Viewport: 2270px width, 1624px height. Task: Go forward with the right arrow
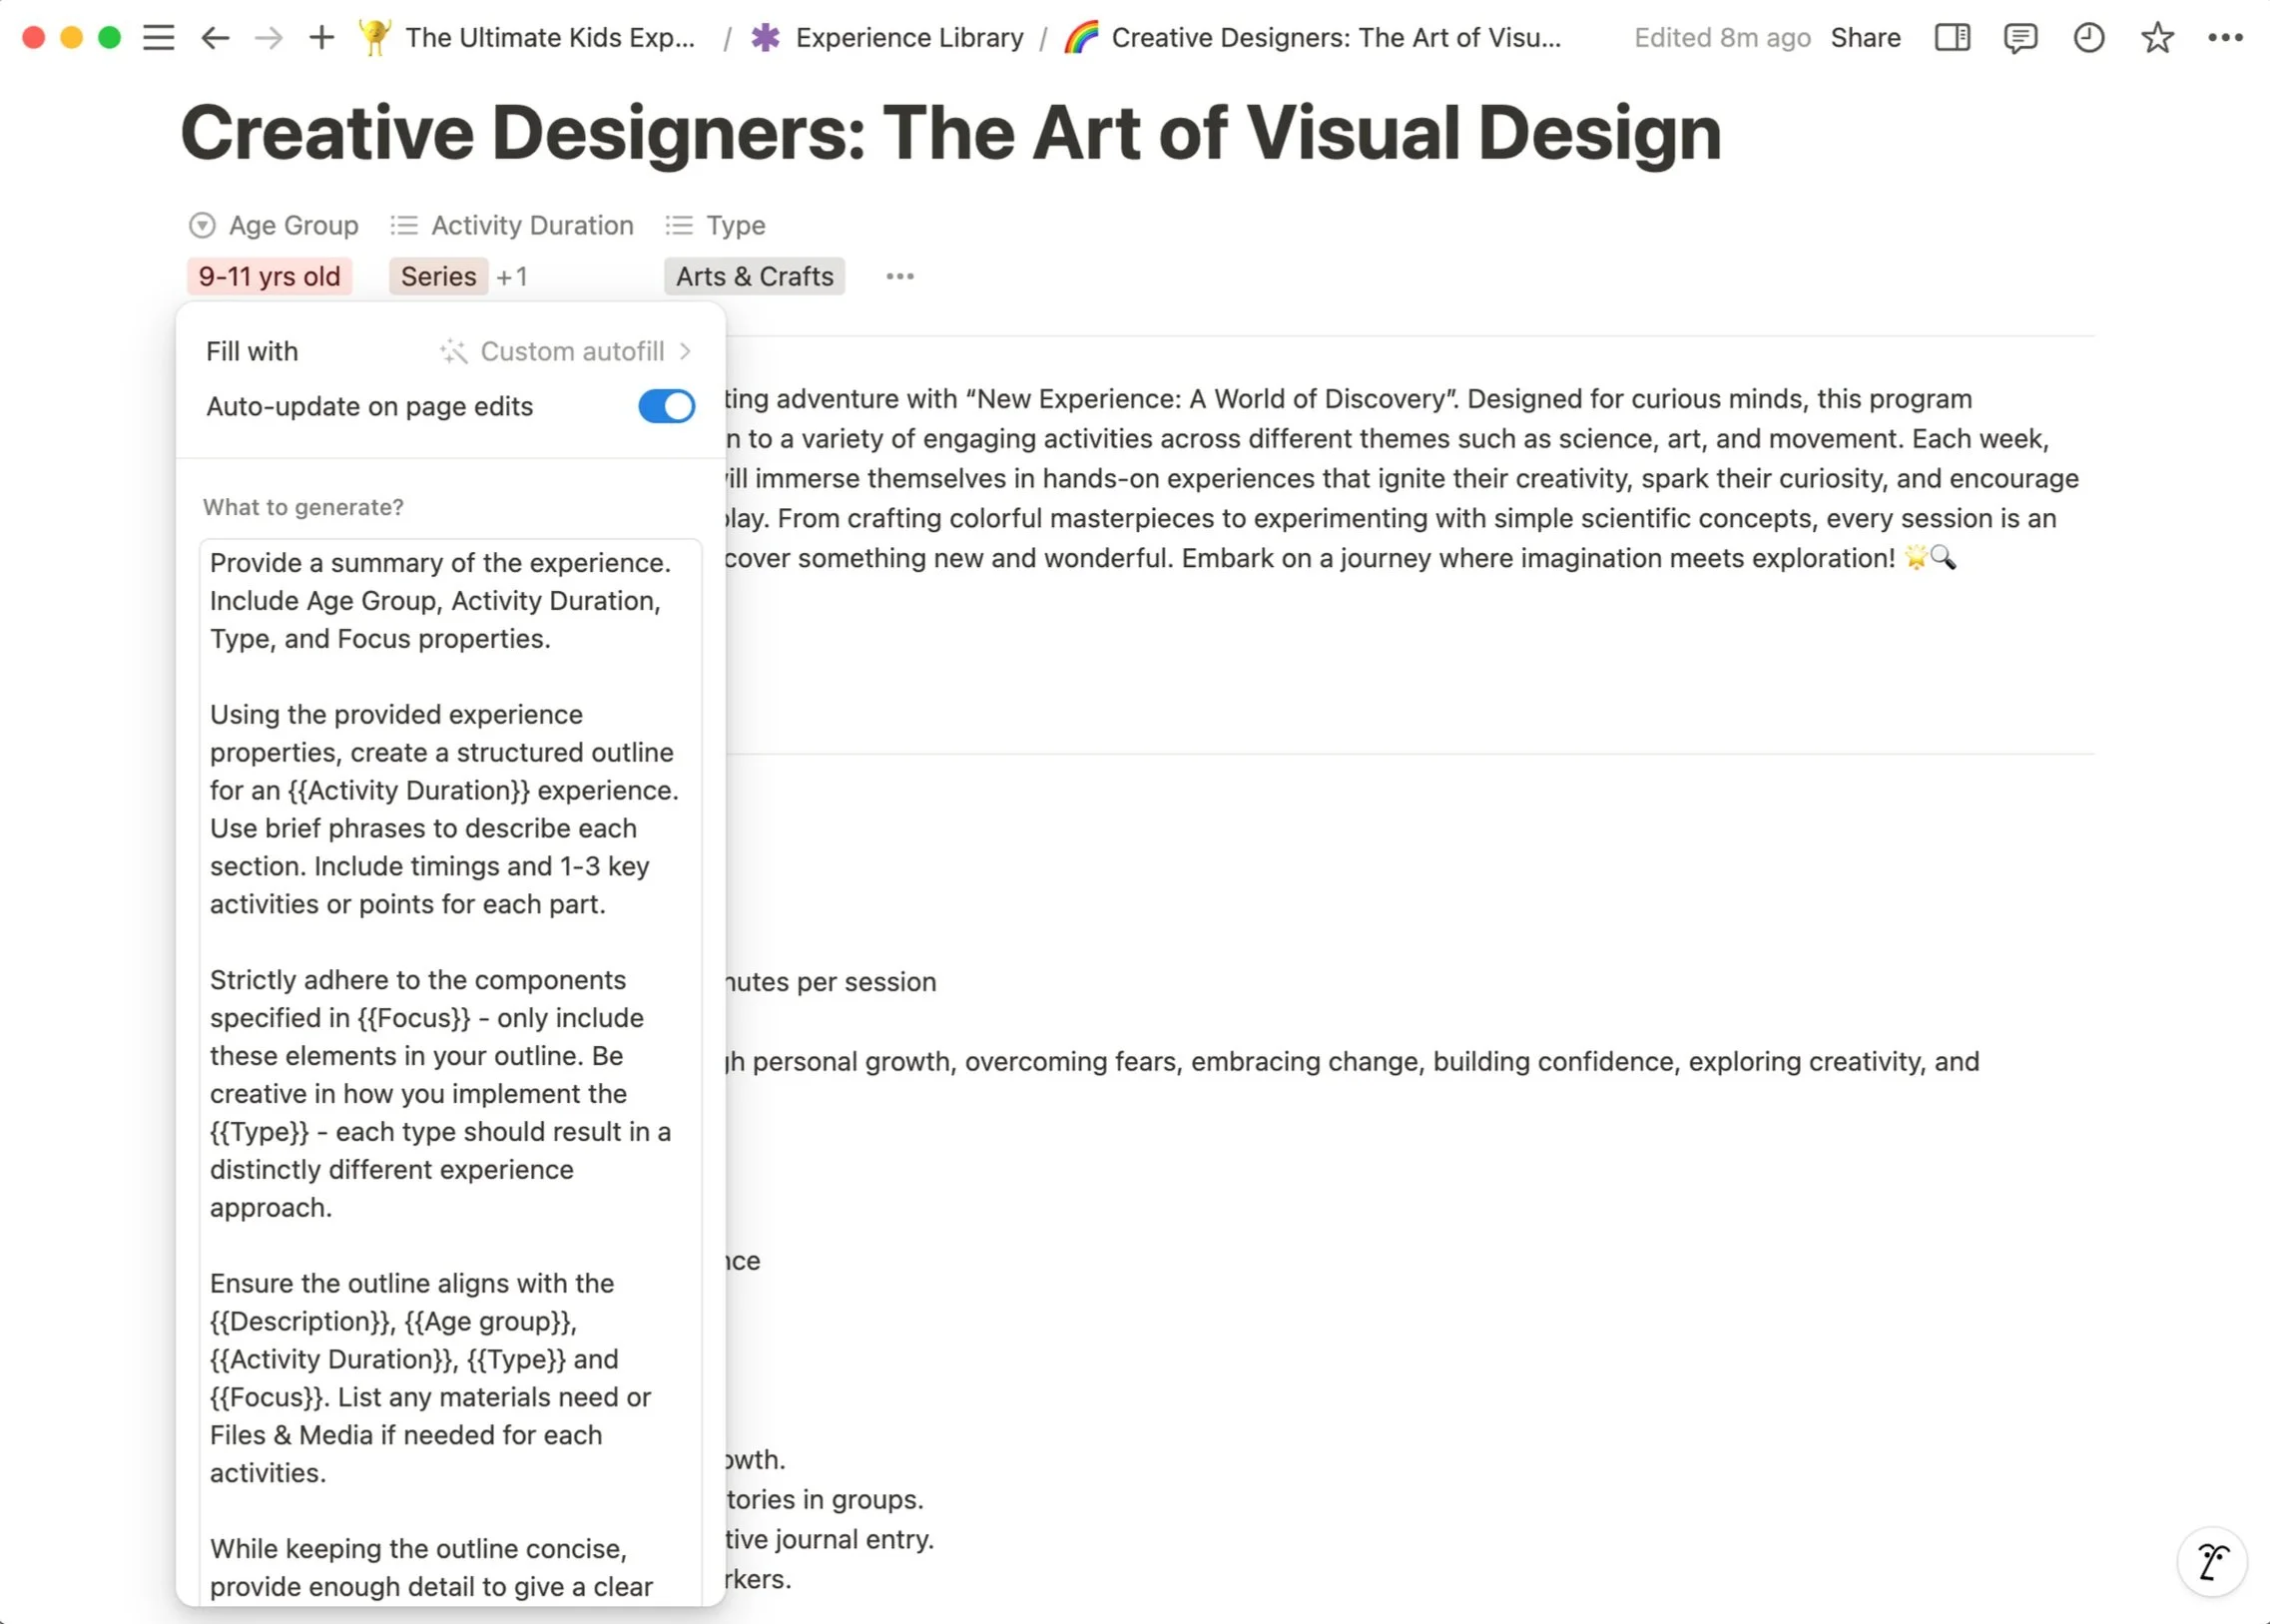tap(268, 38)
